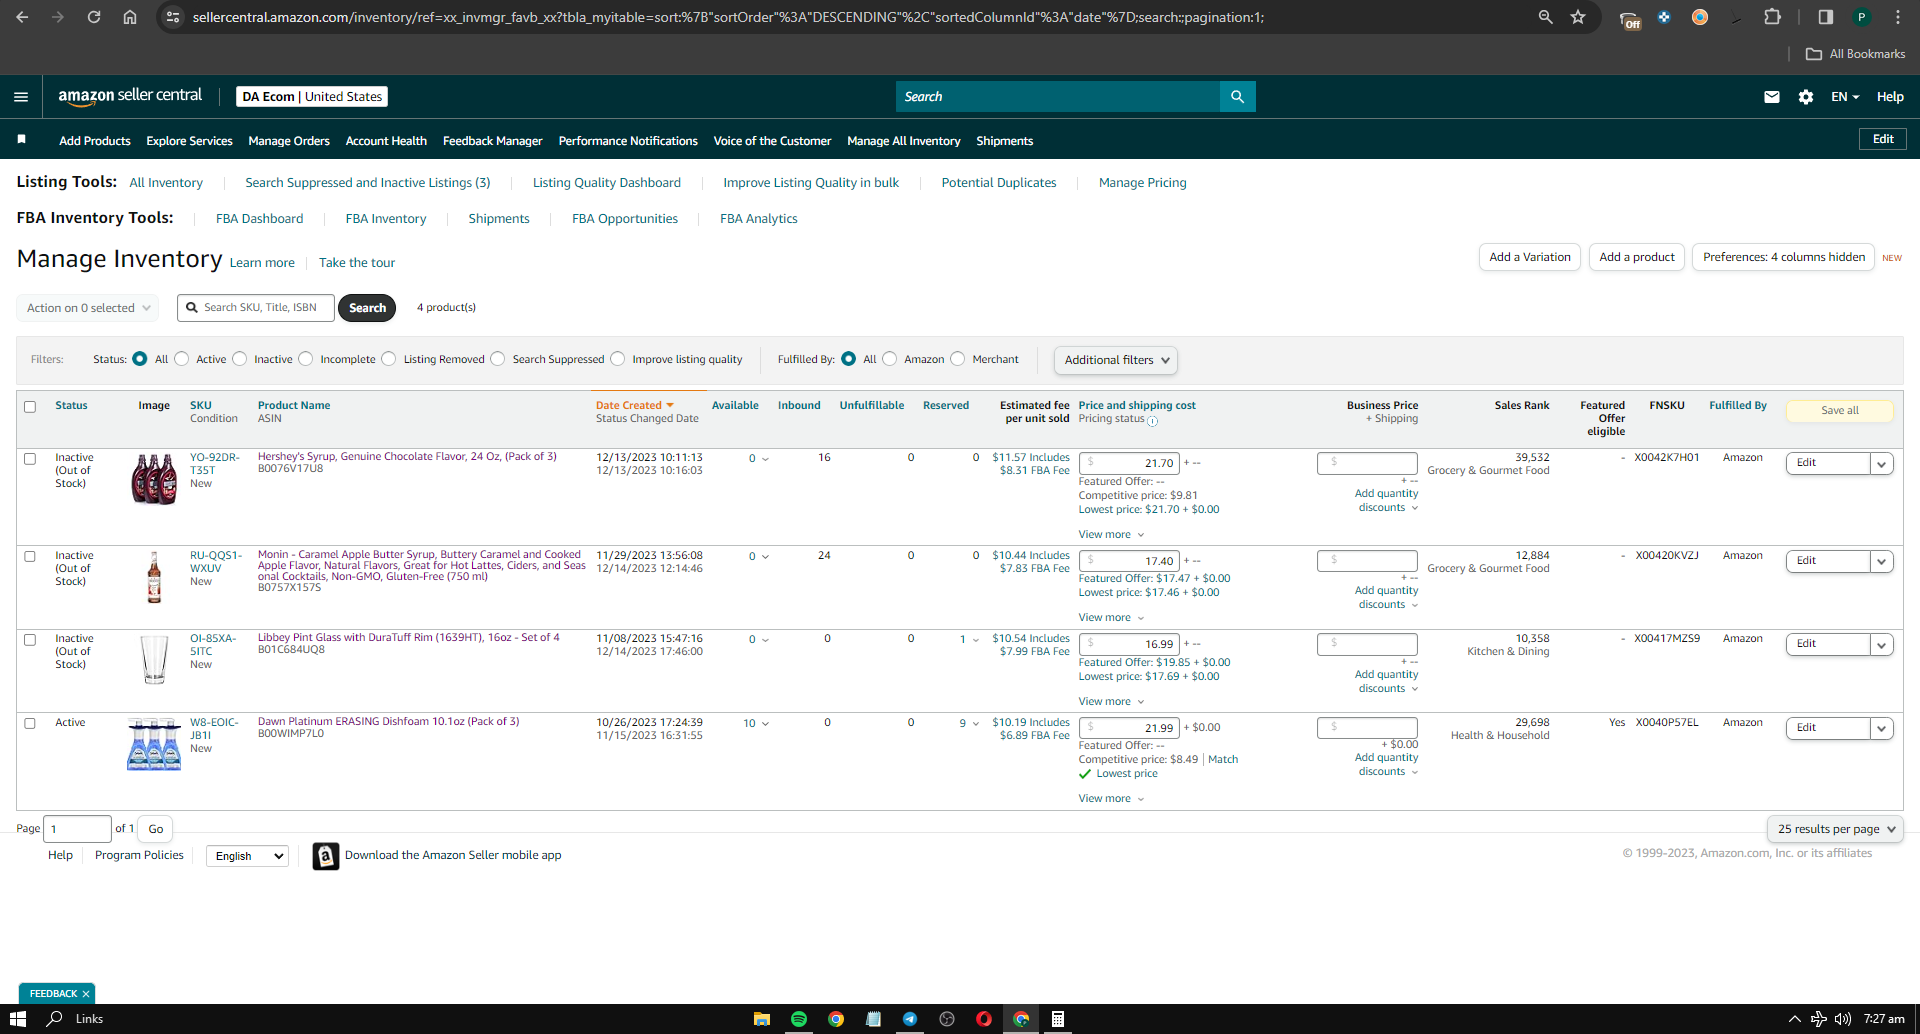Click the search magnifier button in header

(x=1237, y=97)
